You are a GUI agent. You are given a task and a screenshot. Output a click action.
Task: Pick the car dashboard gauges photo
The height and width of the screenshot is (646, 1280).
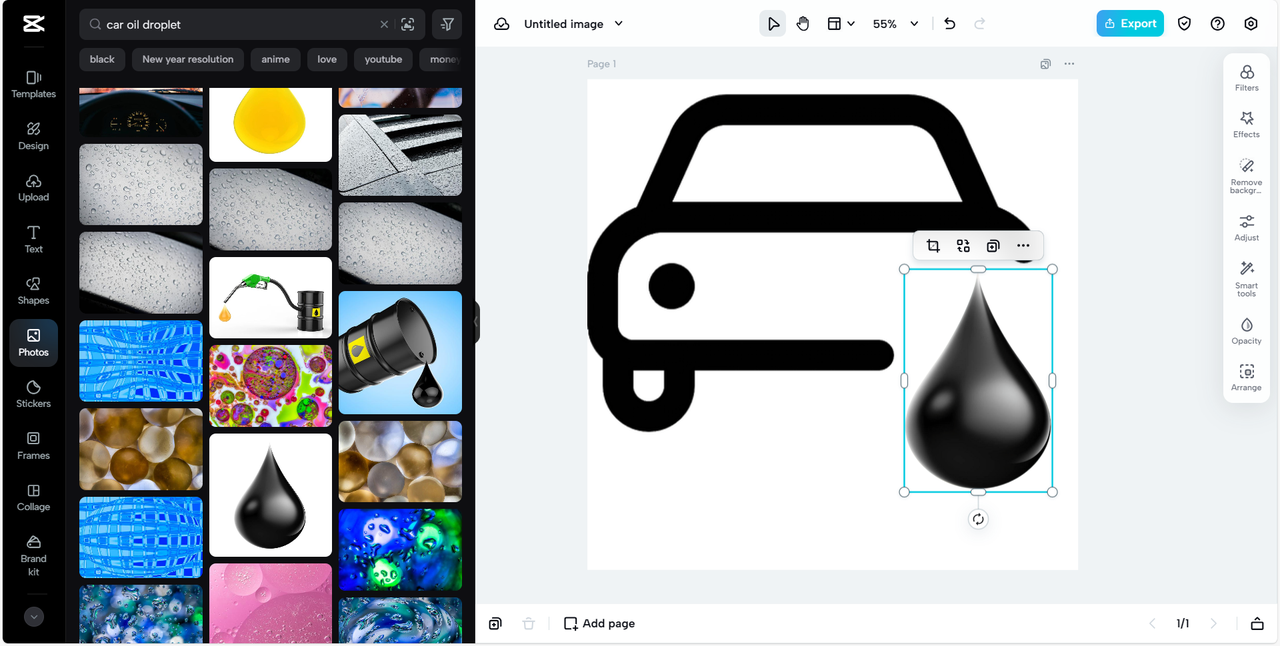click(141, 112)
